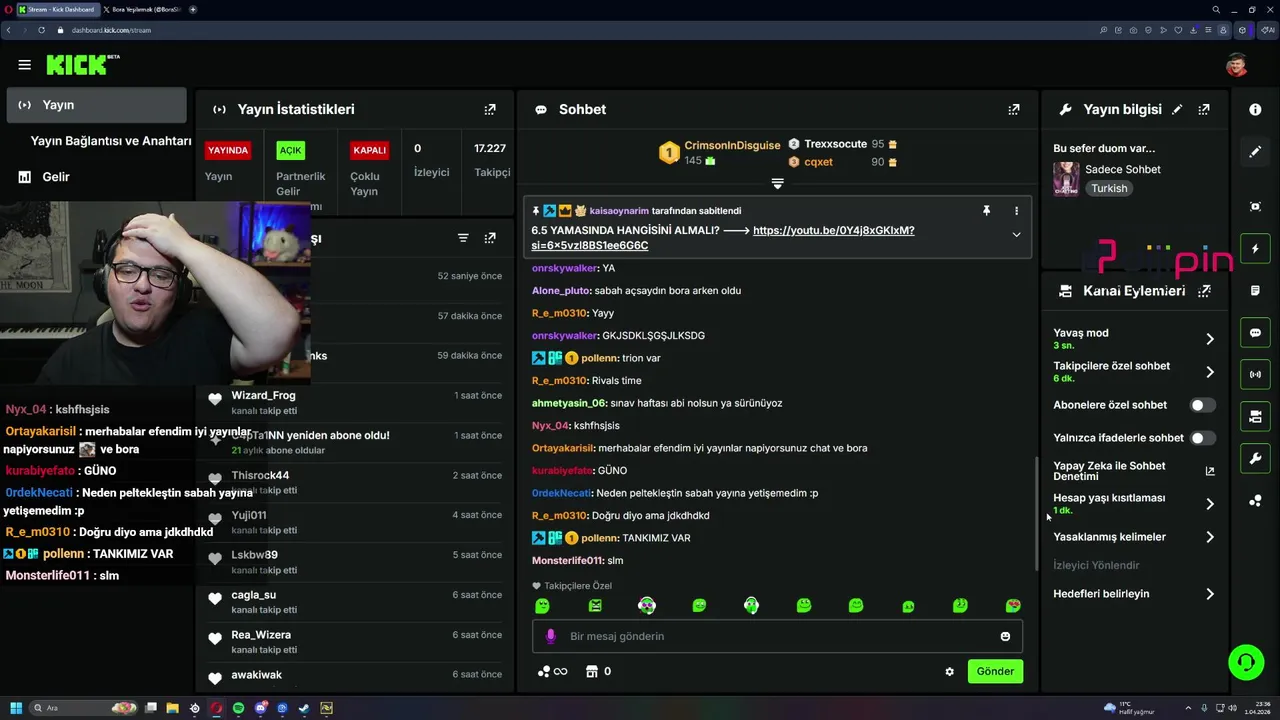Click the three-dots cluster icon in right sidebar
1280x720 pixels.
1255,501
